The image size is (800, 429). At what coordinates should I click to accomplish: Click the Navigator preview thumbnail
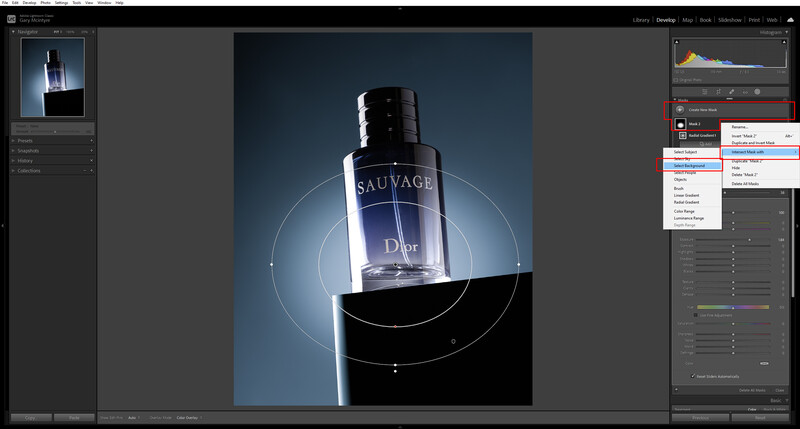tap(53, 77)
